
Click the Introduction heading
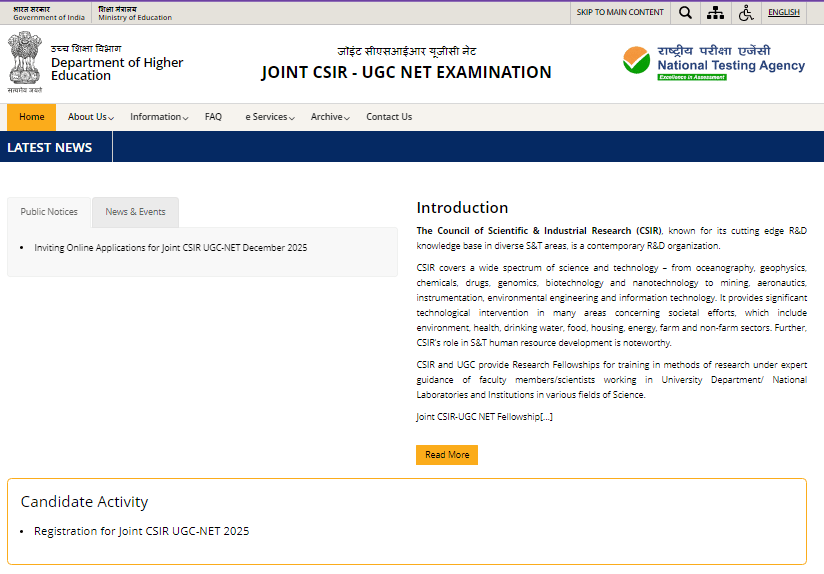462,208
